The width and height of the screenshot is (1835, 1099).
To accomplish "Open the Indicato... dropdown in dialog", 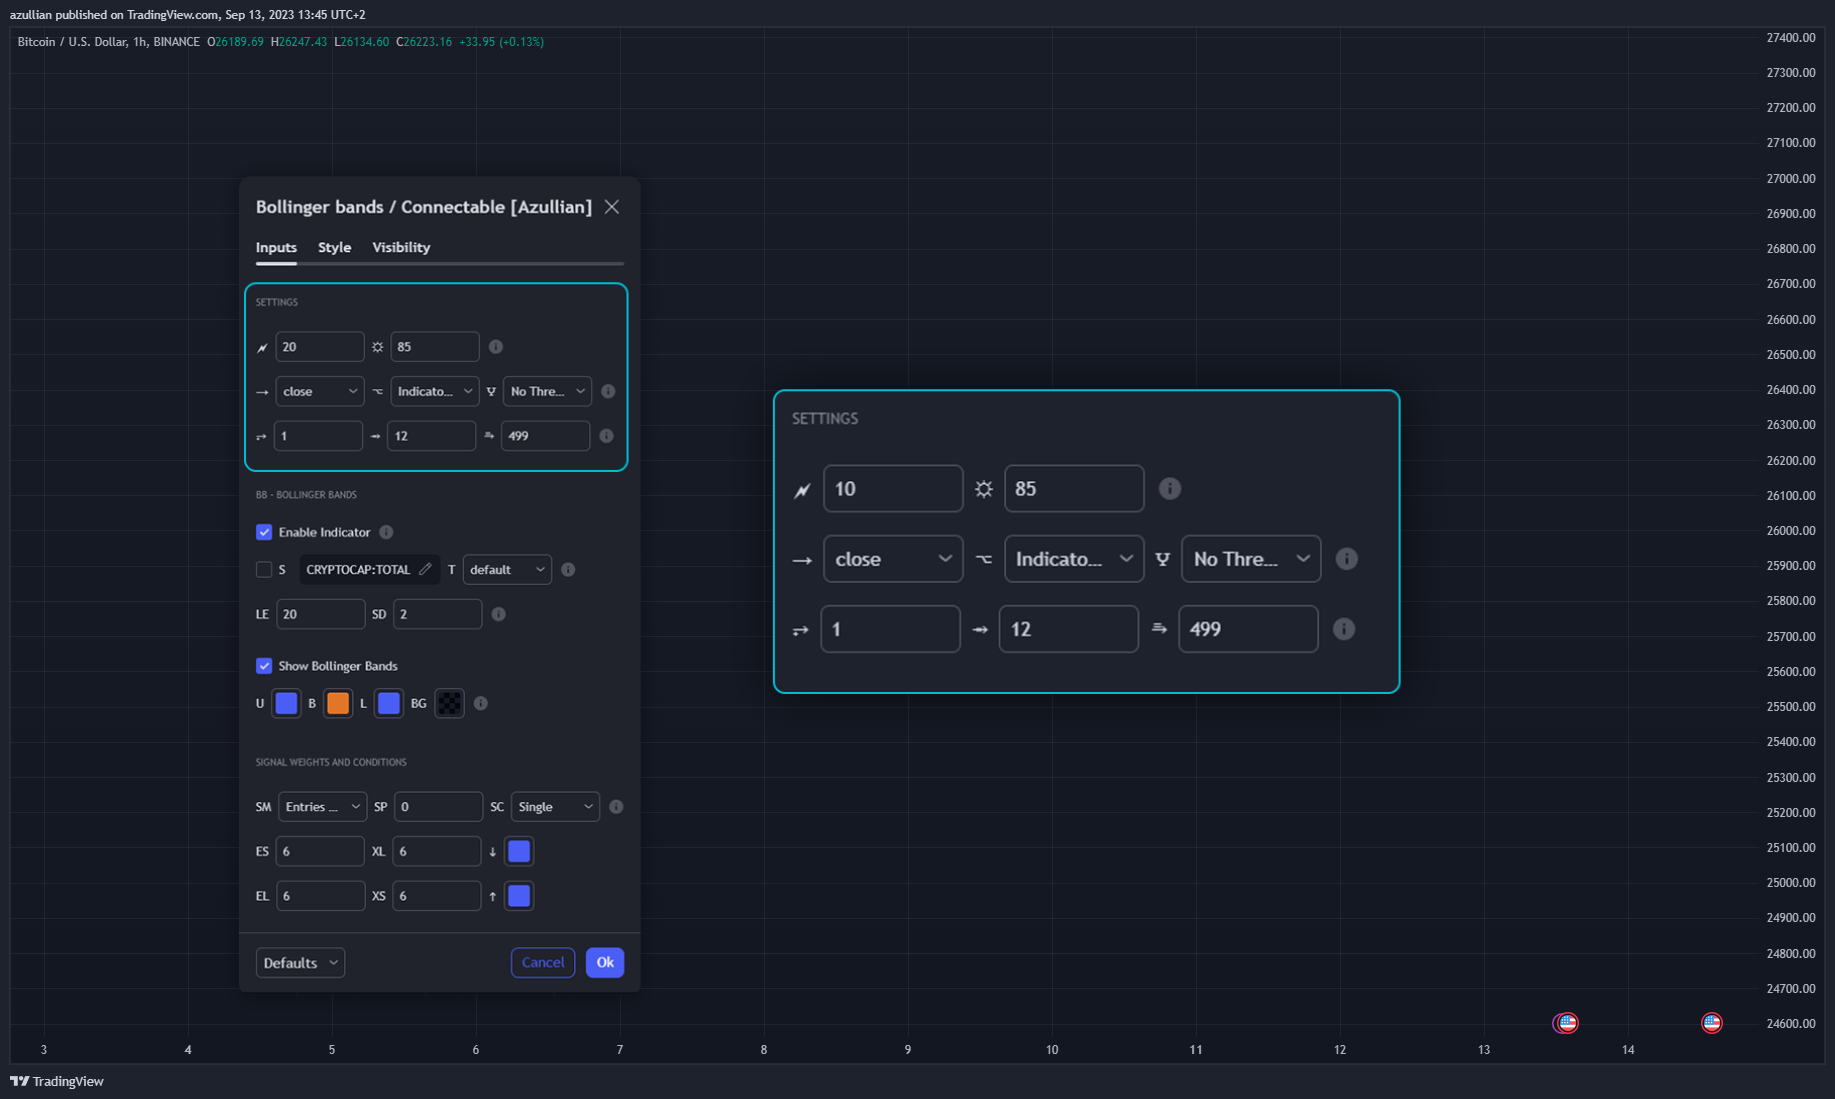I will 434,391.
